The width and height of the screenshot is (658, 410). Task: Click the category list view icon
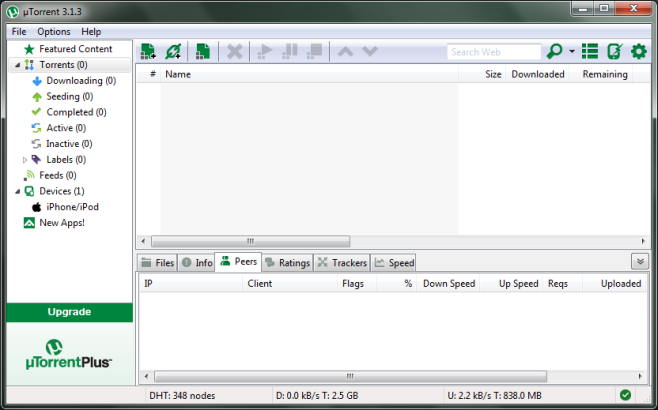pyautogui.click(x=590, y=51)
